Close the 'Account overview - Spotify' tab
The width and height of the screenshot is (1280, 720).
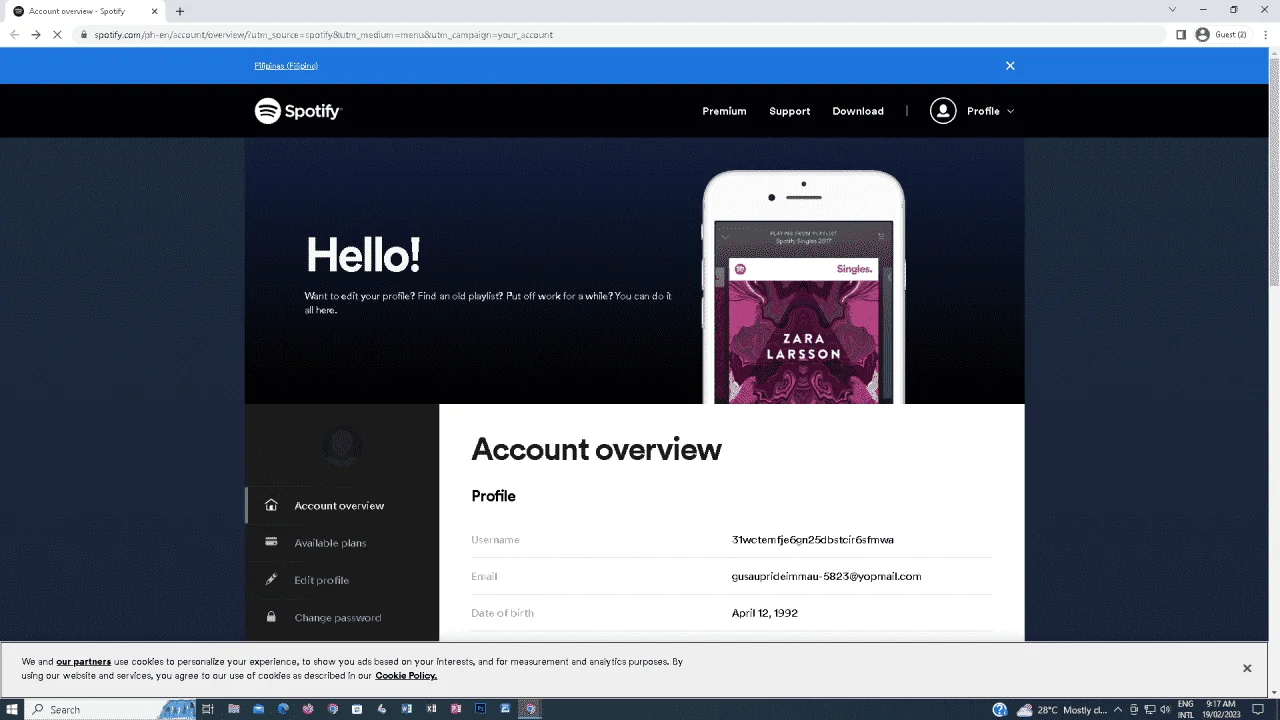[155, 11]
